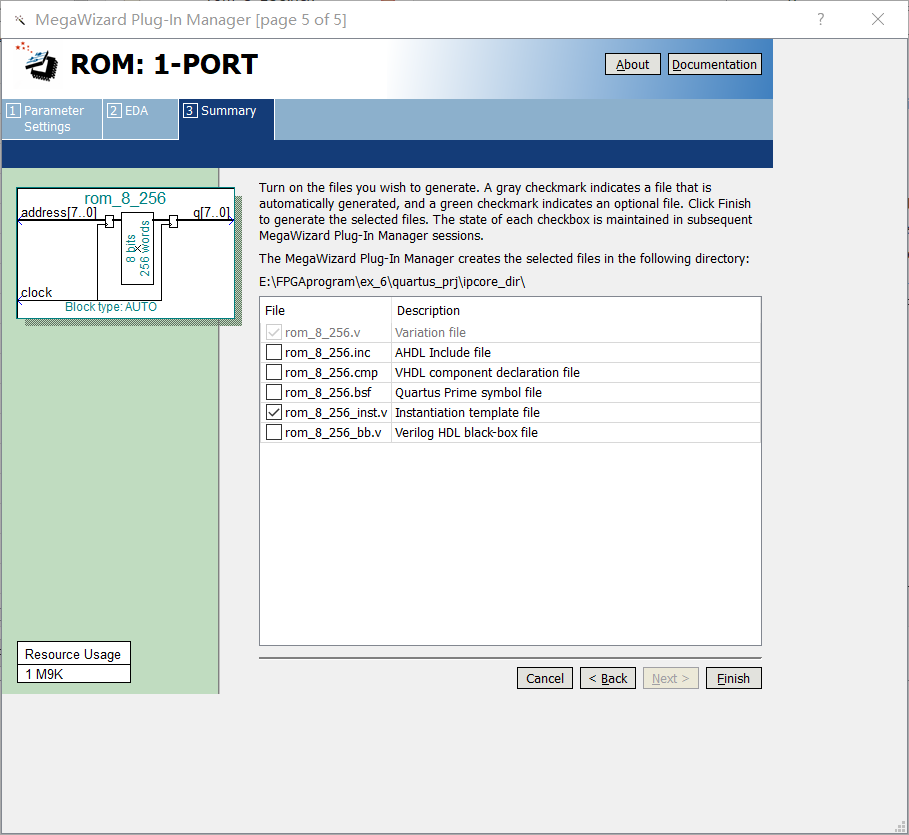Click the Variation file description
The image size is (909, 835).
(430, 332)
